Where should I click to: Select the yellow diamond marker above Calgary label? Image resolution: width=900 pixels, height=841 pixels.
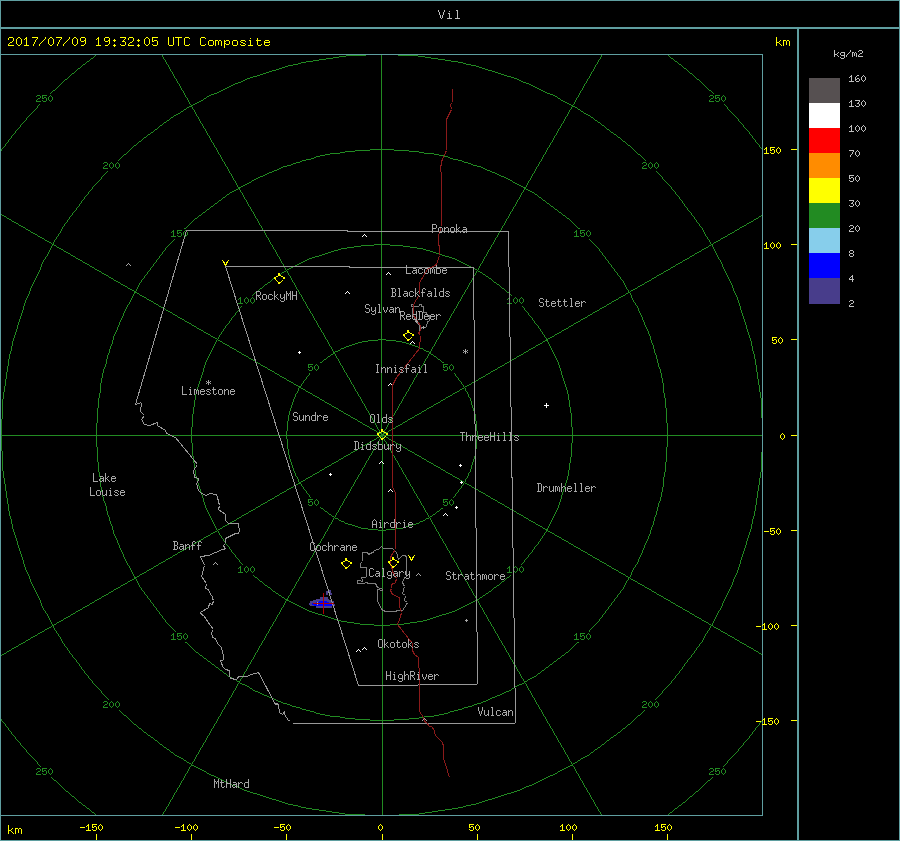[x=394, y=562]
